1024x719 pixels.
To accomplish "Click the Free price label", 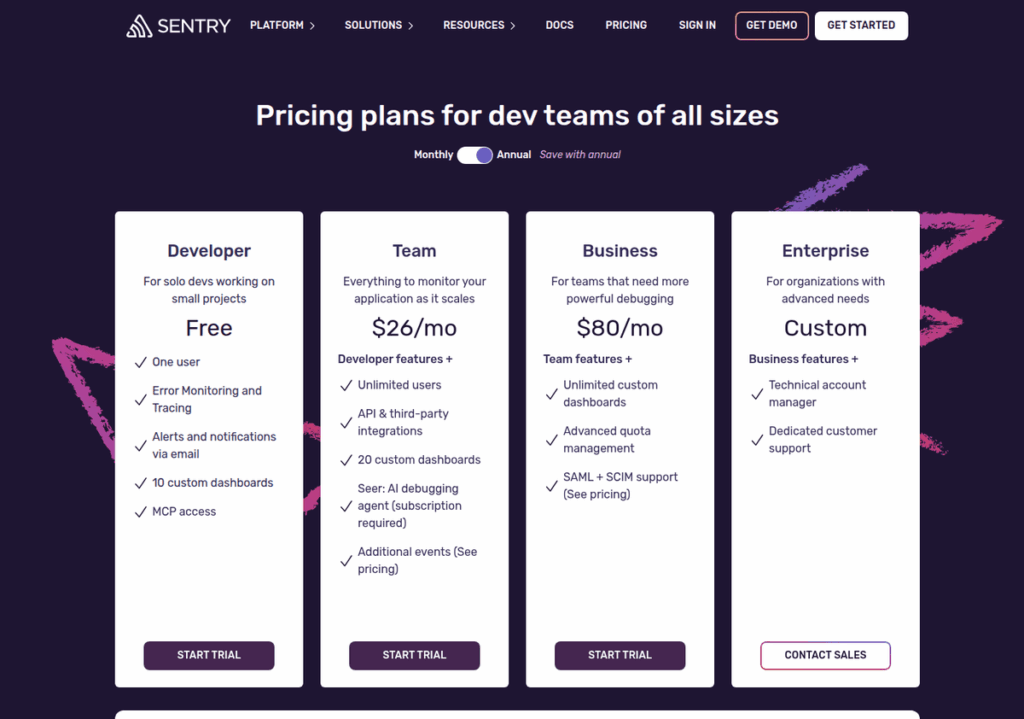I will 209,328.
